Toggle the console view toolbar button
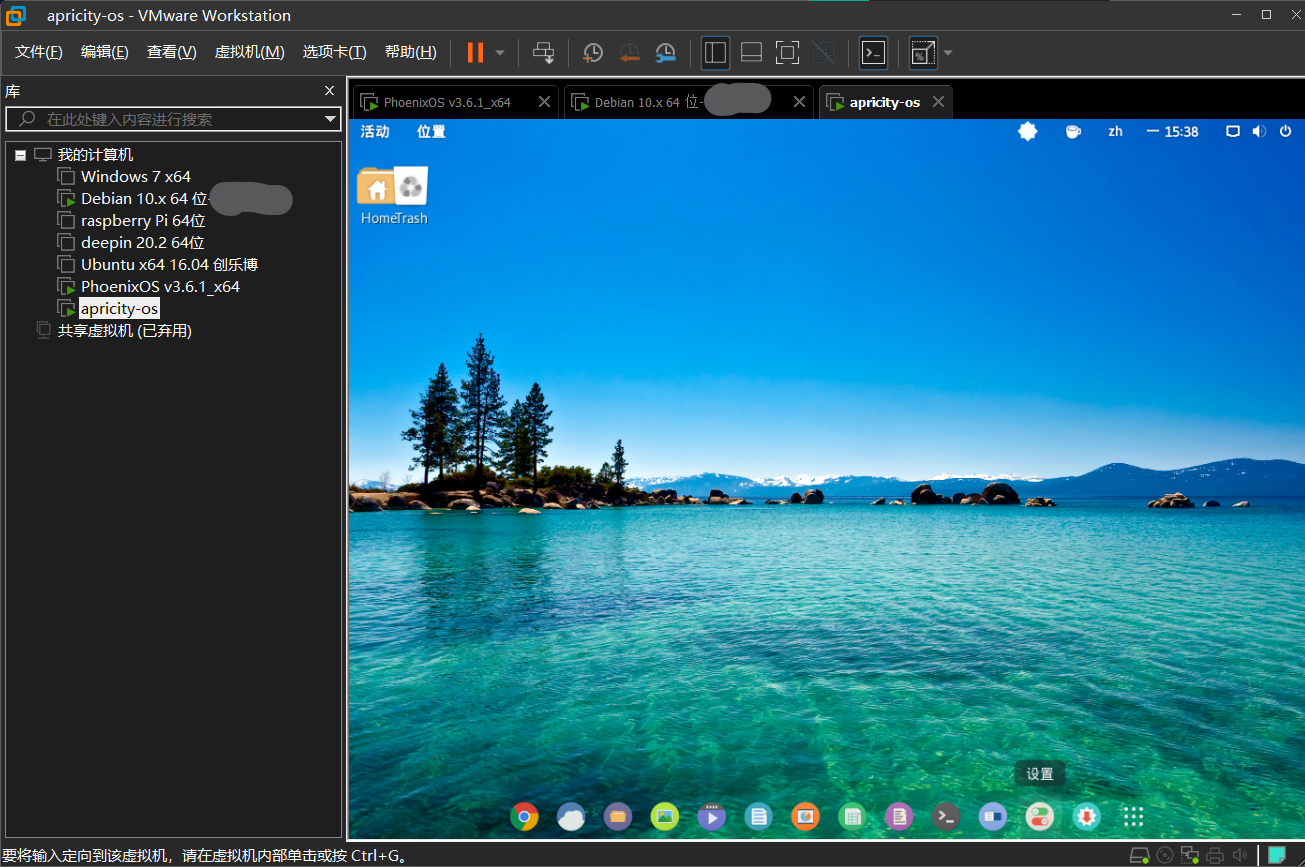This screenshot has width=1305, height=867. [873, 53]
